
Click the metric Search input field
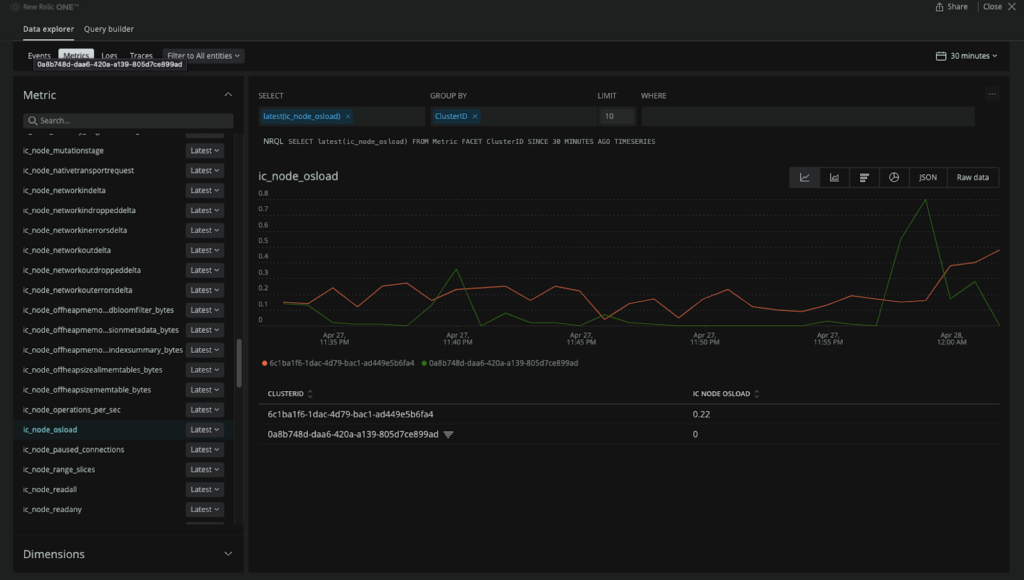click(128, 121)
